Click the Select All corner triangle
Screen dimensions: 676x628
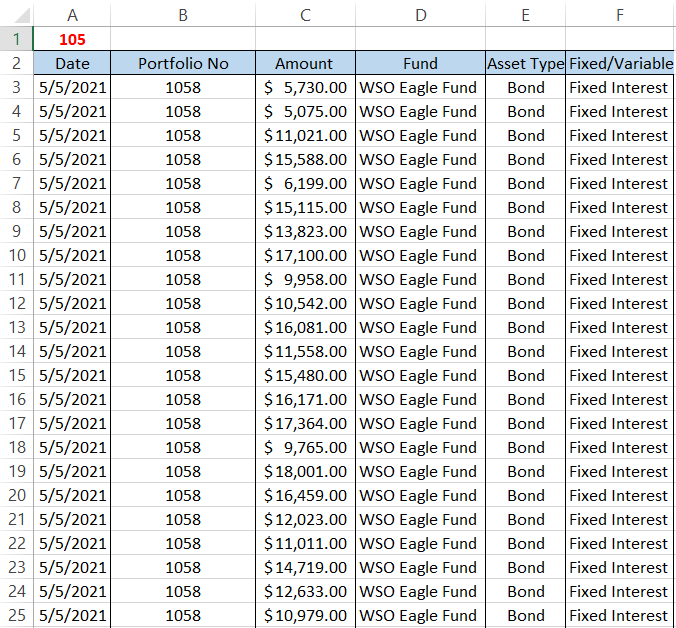(17, 15)
